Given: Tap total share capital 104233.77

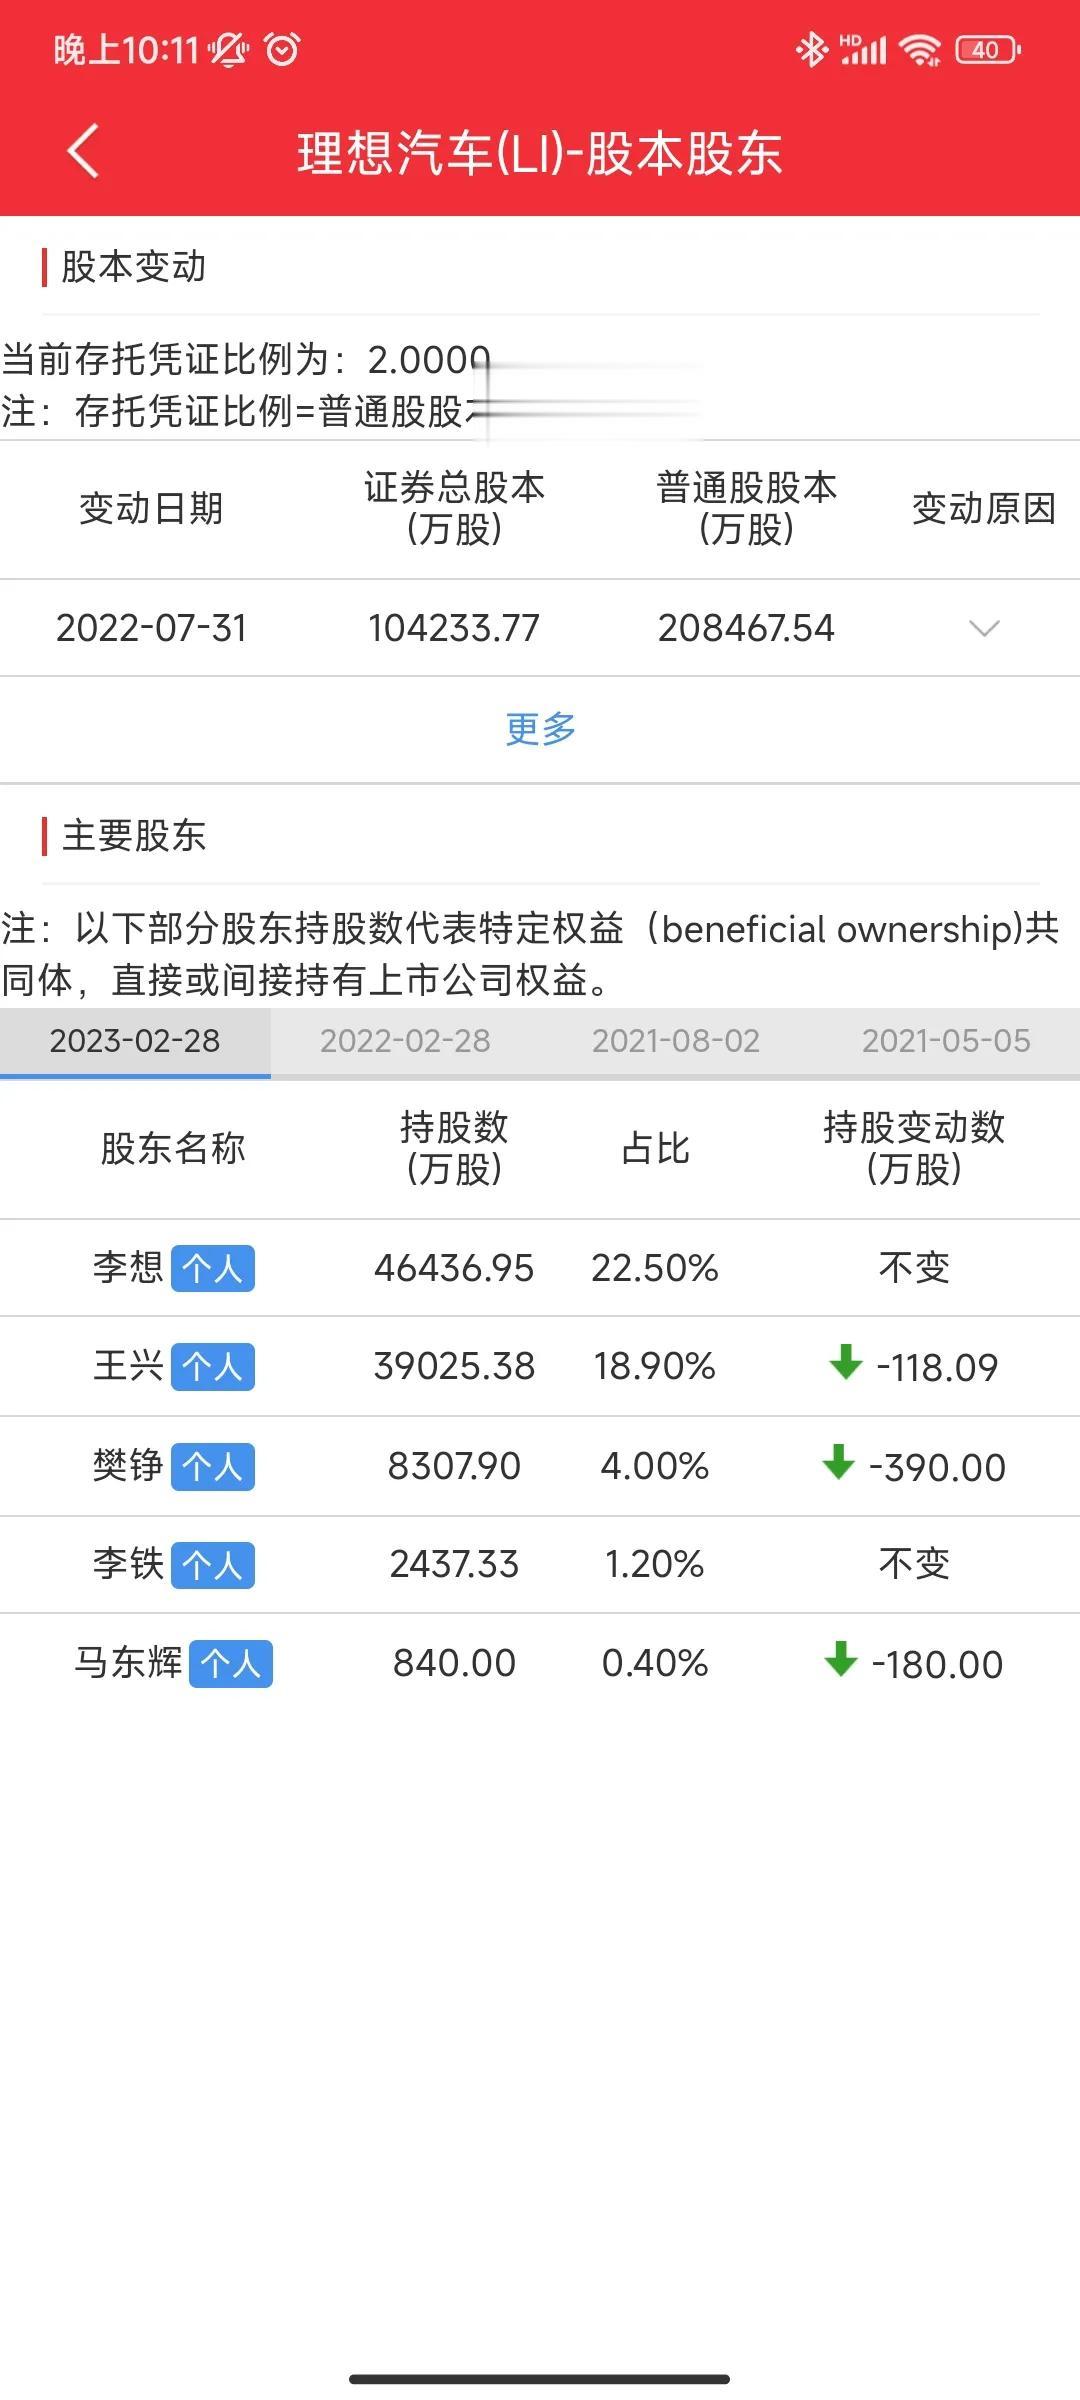Looking at the screenshot, I should (x=454, y=628).
